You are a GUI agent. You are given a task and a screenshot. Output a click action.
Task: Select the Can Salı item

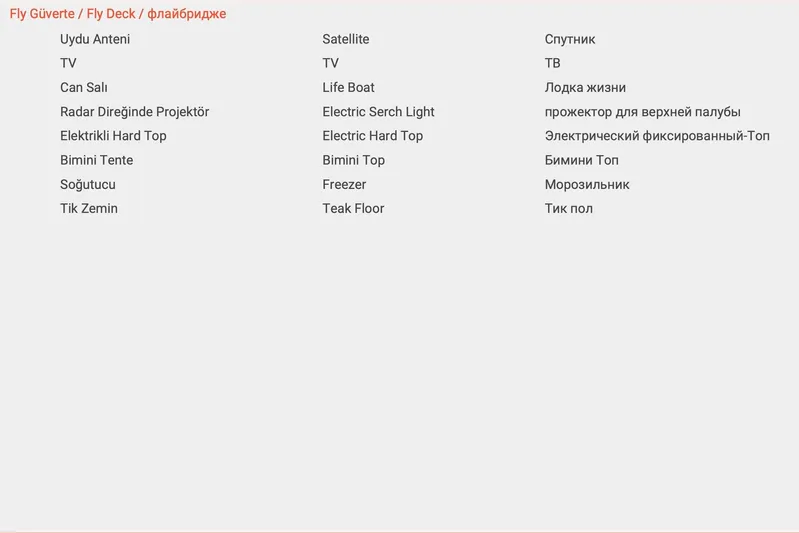tap(84, 88)
